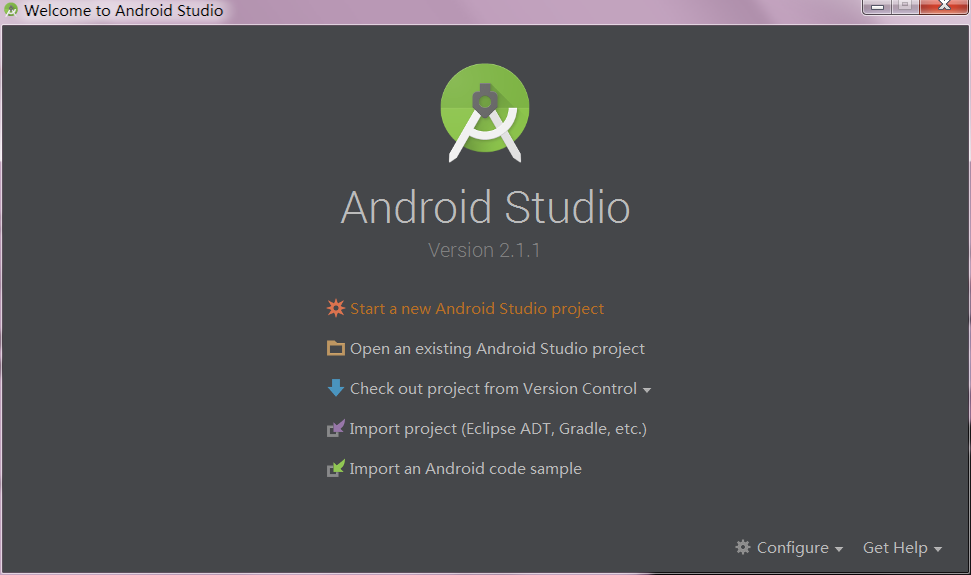Click the green import code sample icon
Image resolution: width=971 pixels, height=575 pixels.
[336, 469]
